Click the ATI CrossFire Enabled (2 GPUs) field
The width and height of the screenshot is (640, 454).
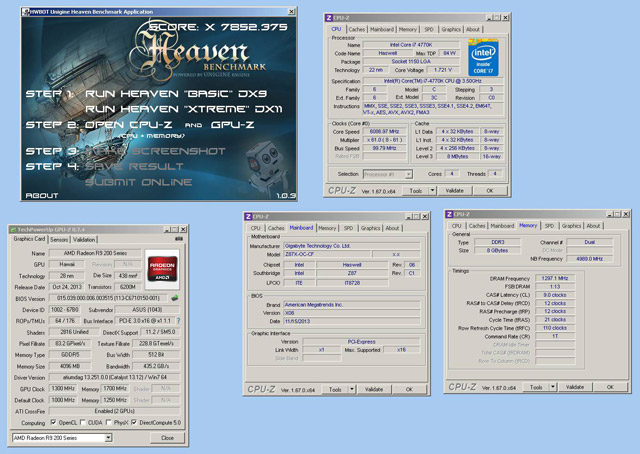click(x=114, y=411)
